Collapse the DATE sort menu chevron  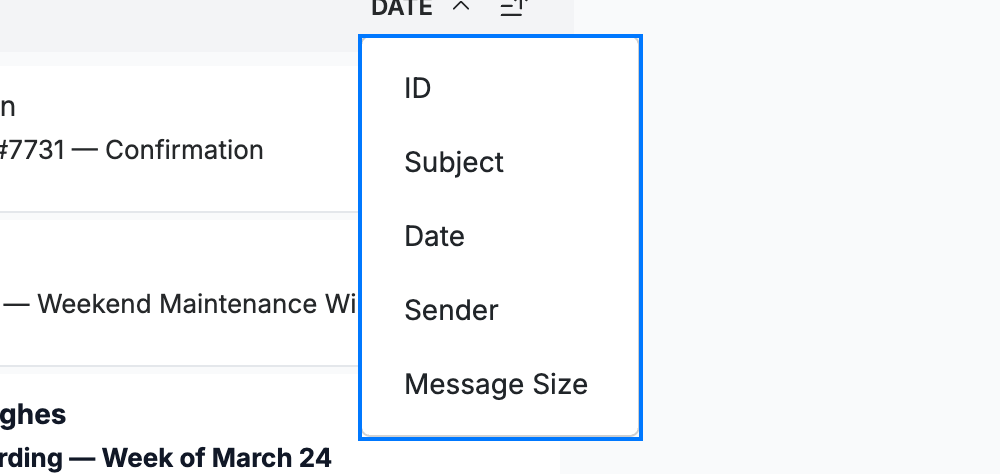tap(460, 7)
